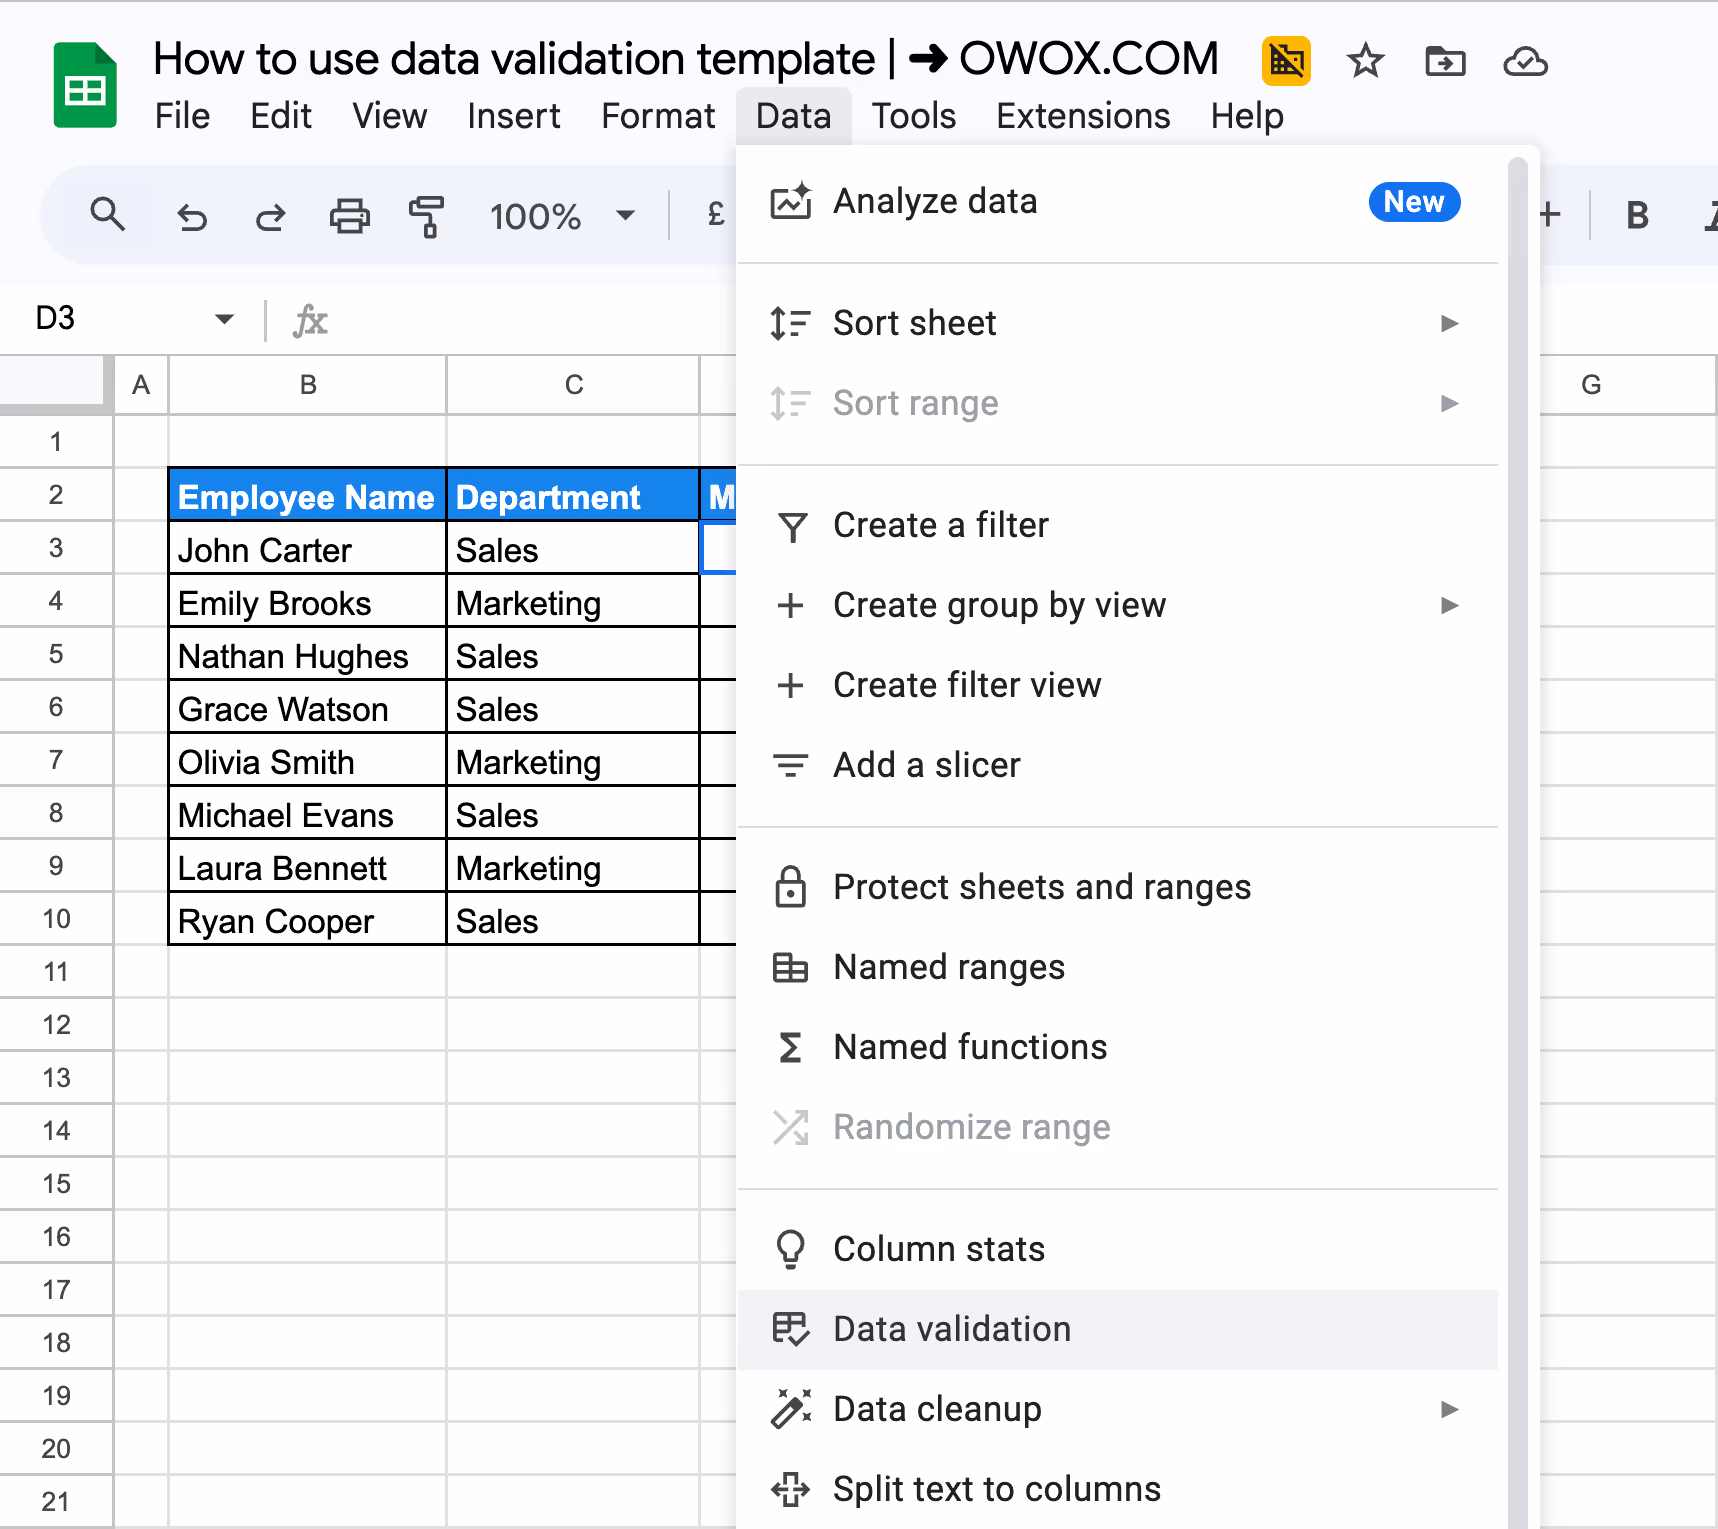Expand the Sort sheet submenu
The image size is (1718, 1529).
pyautogui.click(x=1449, y=323)
